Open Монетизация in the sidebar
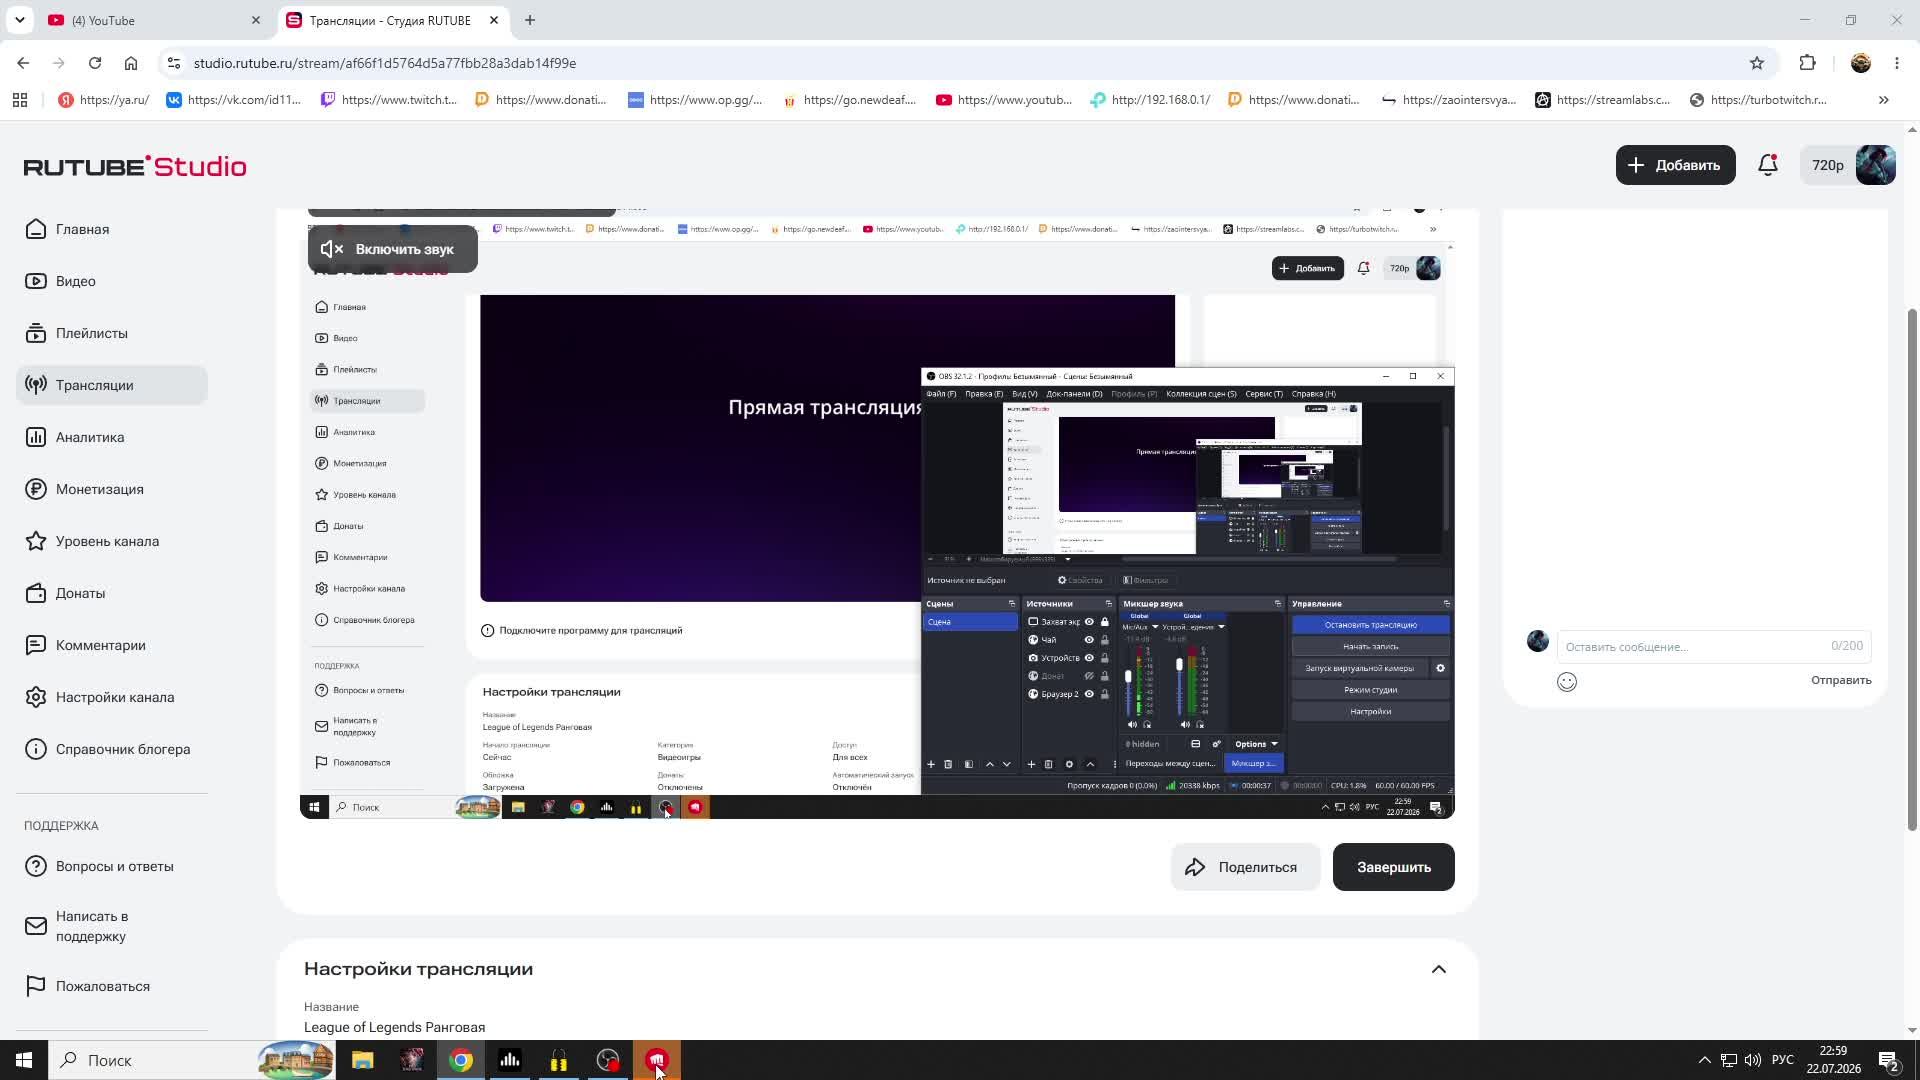The height and width of the screenshot is (1080, 1920). 112,489
